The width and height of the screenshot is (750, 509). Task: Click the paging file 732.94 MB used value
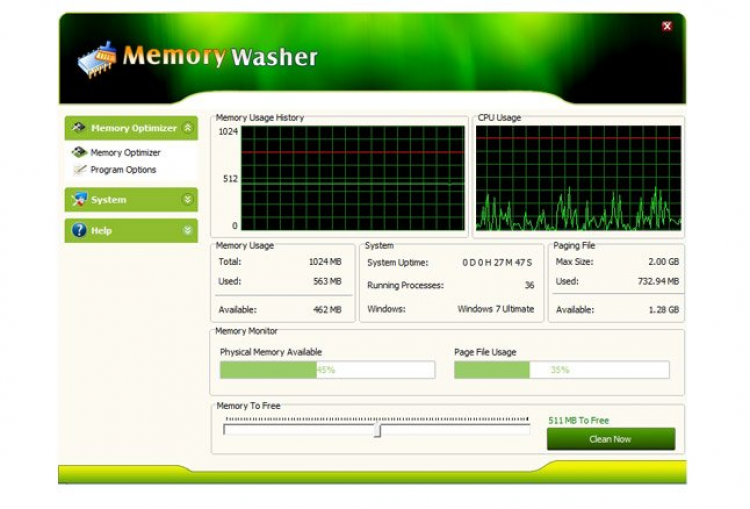658,281
